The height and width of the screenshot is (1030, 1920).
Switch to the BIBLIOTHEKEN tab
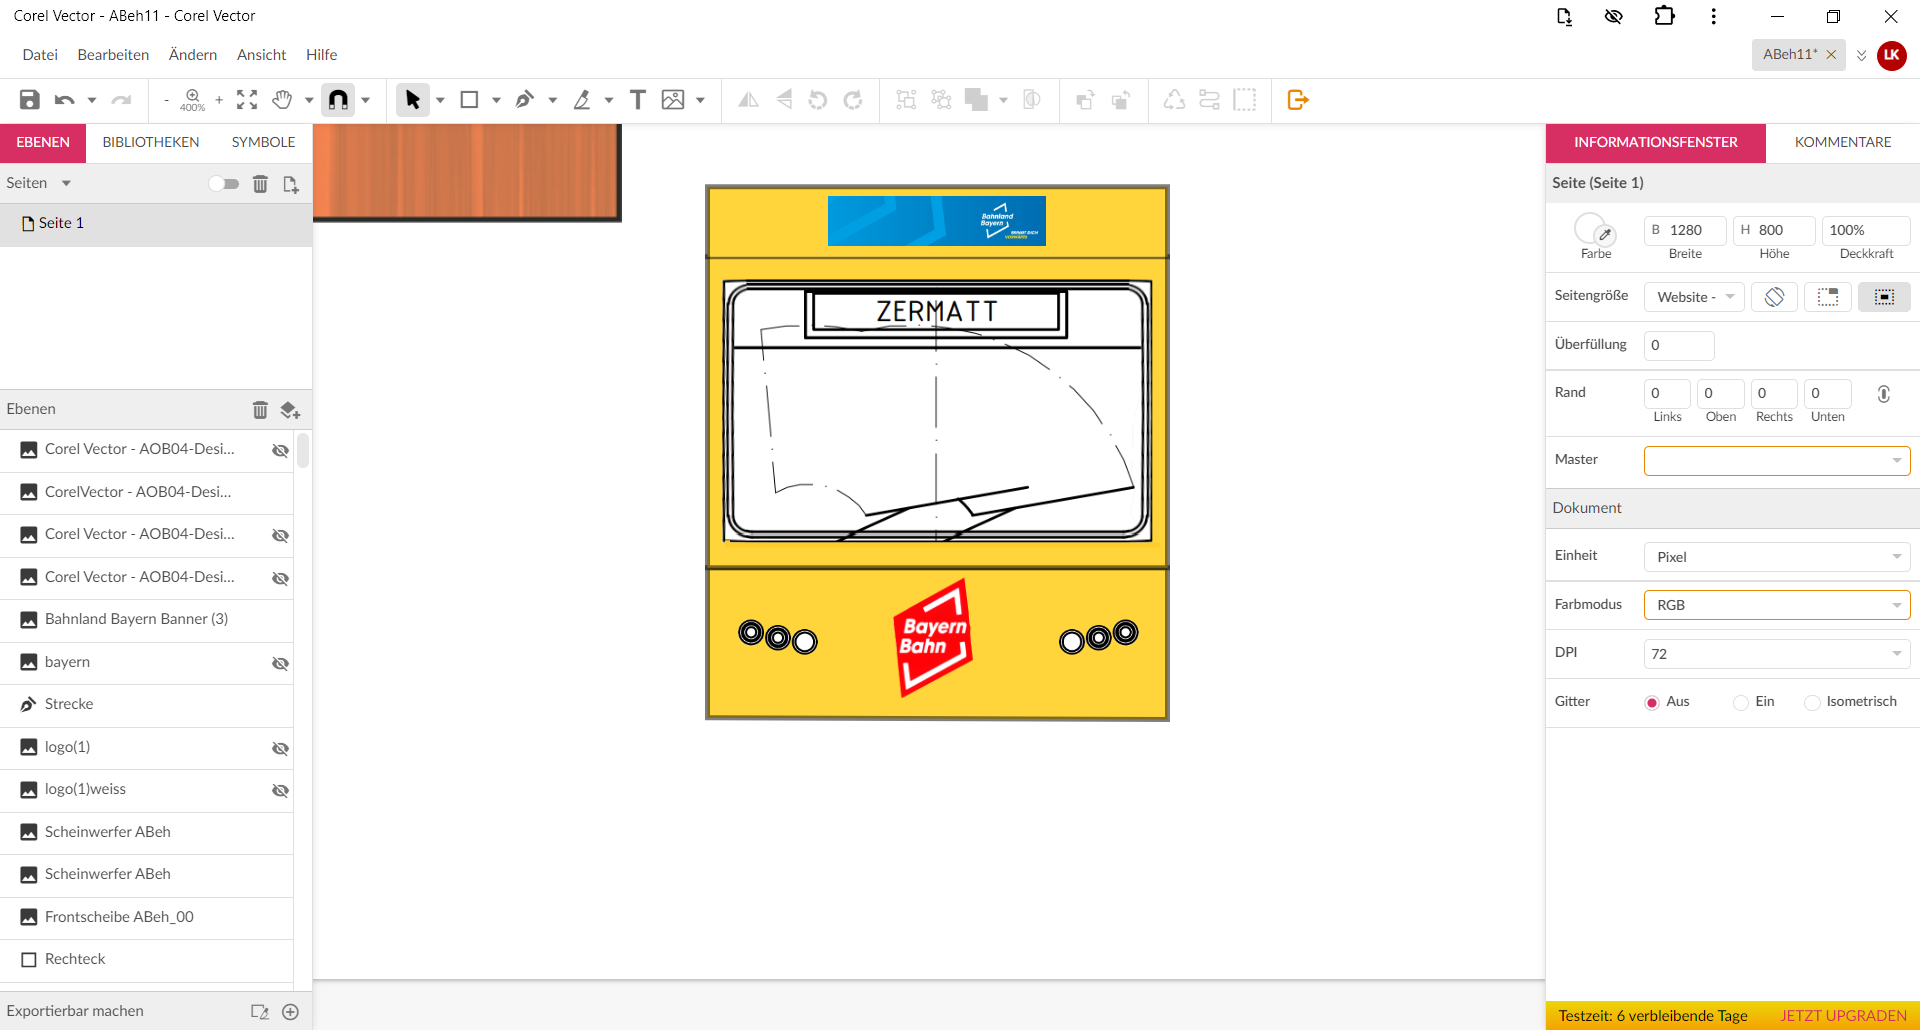151,142
